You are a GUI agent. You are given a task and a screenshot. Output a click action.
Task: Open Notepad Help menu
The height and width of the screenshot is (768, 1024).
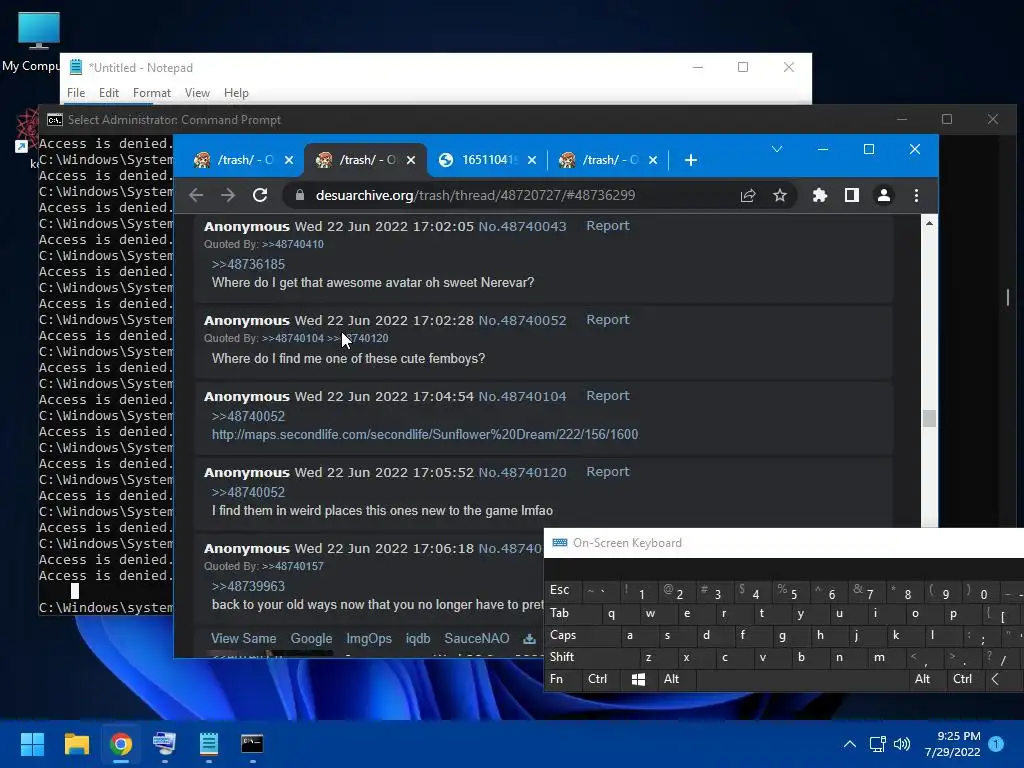click(236, 93)
